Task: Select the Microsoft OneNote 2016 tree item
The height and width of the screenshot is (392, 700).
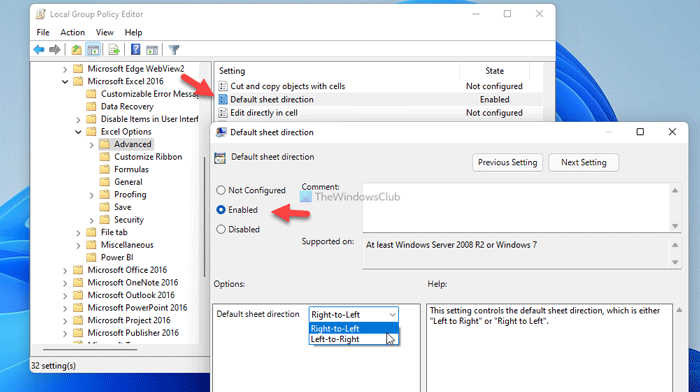Action: [x=133, y=283]
